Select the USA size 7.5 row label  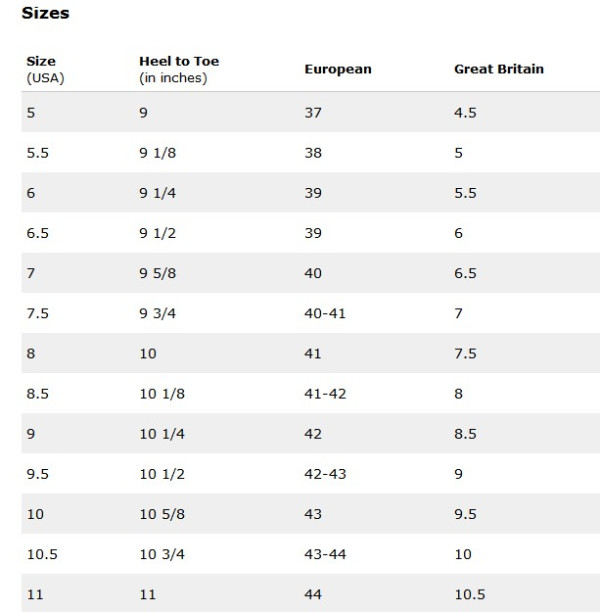coord(37,313)
